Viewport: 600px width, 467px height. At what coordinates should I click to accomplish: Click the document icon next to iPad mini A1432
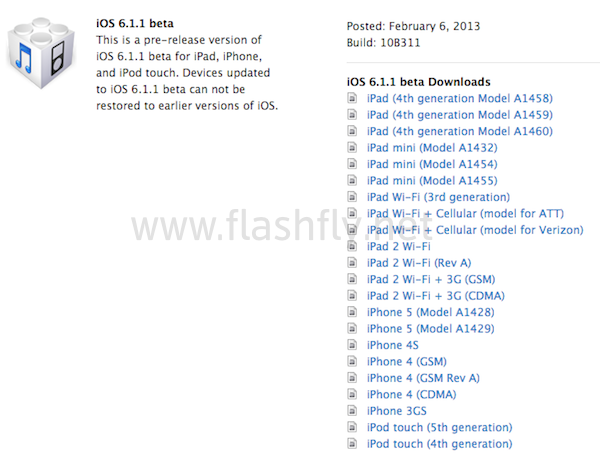pos(352,148)
